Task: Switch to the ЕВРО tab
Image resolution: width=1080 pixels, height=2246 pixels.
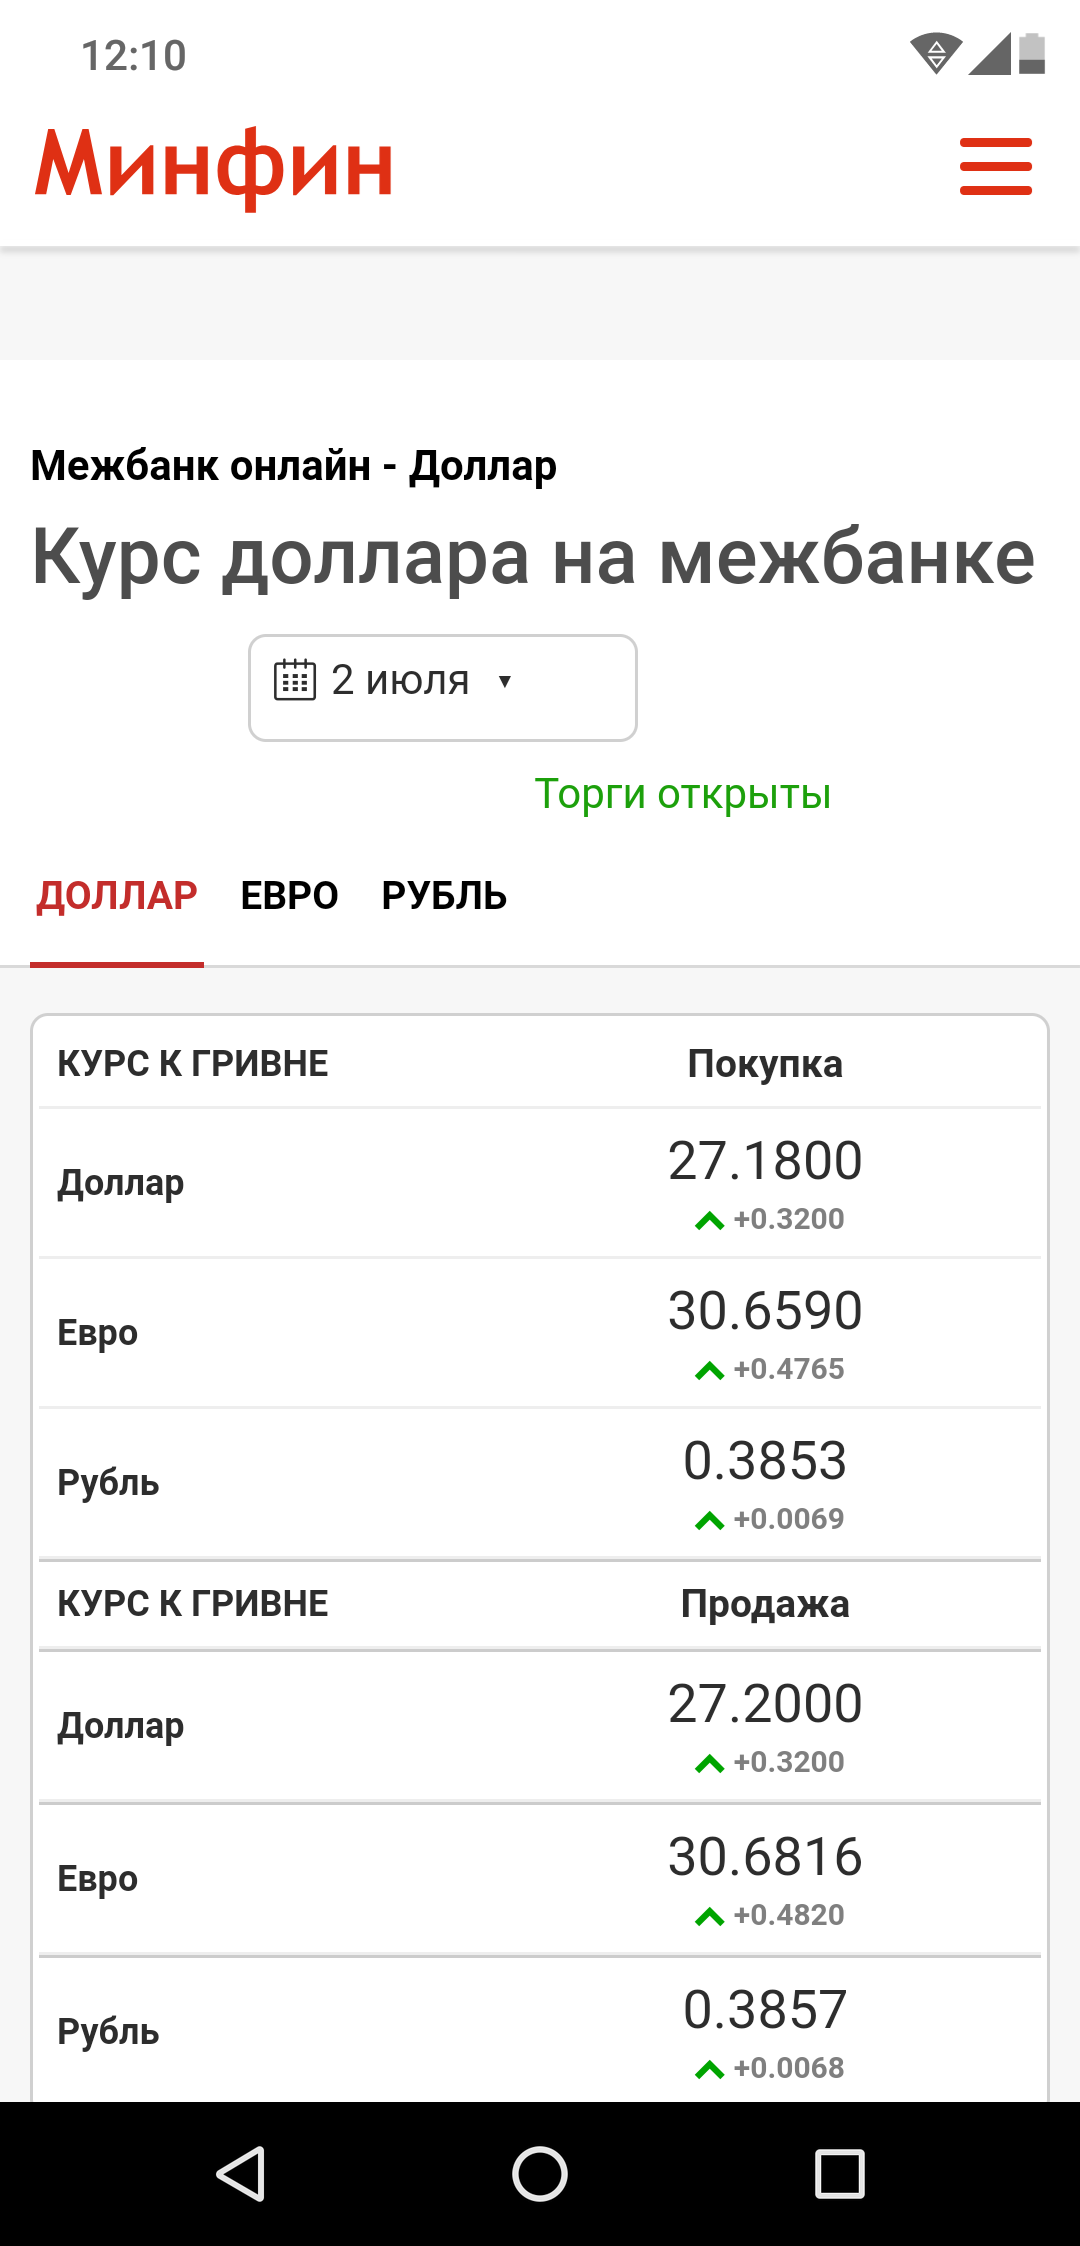Action: pos(290,896)
